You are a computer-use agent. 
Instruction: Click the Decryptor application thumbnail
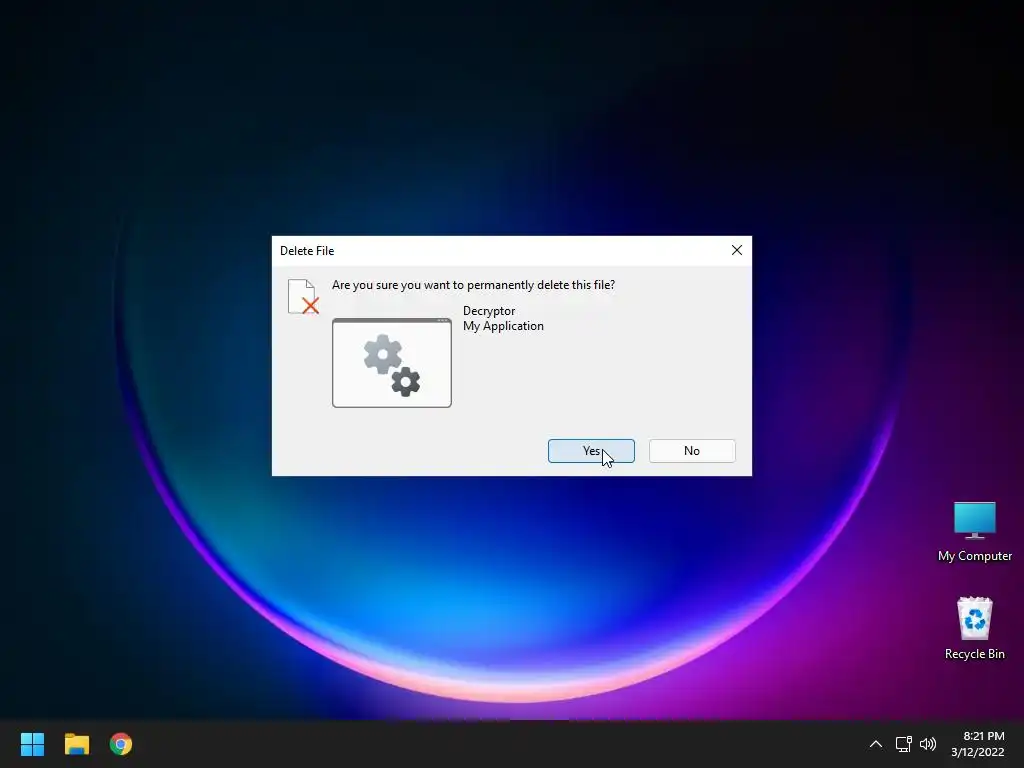(392, 363)
